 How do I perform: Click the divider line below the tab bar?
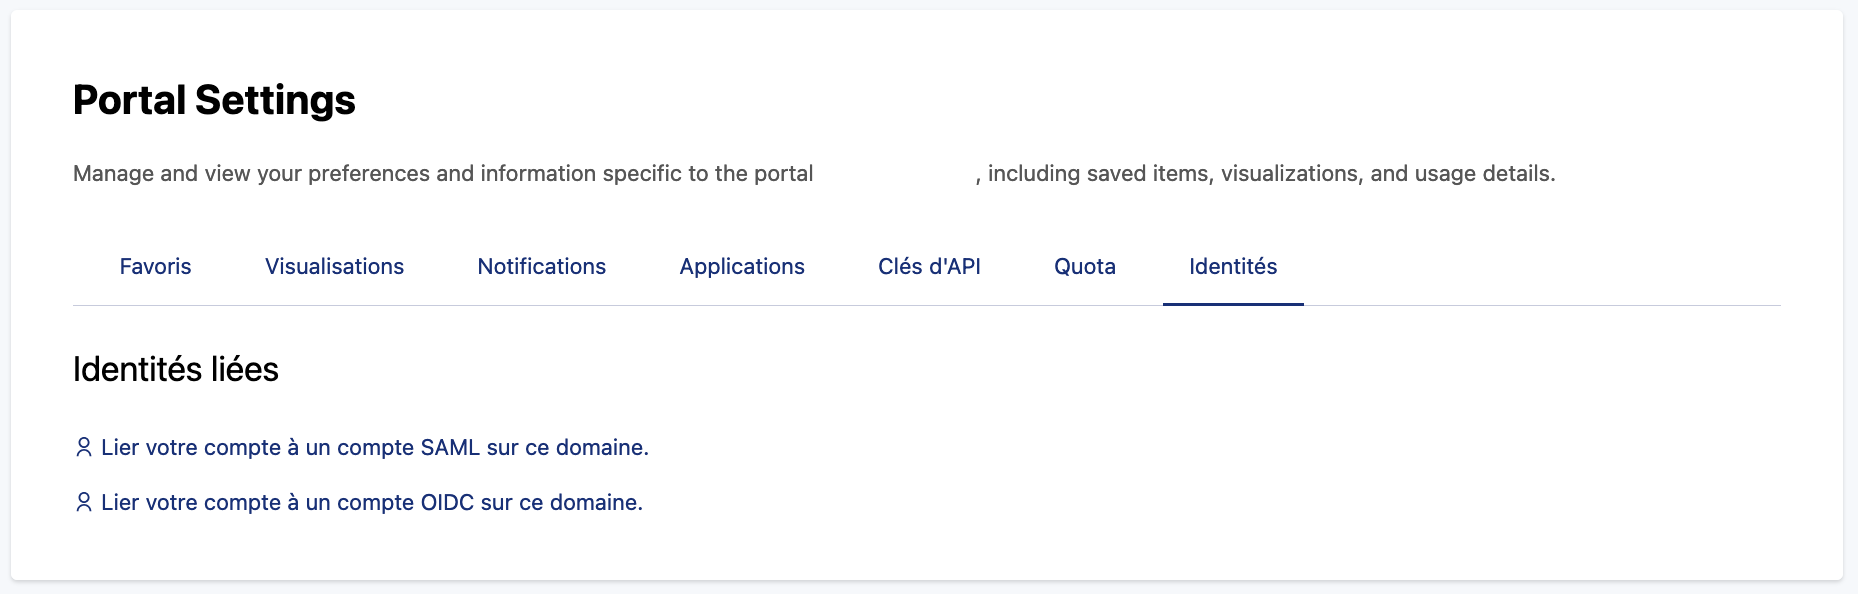700,305
